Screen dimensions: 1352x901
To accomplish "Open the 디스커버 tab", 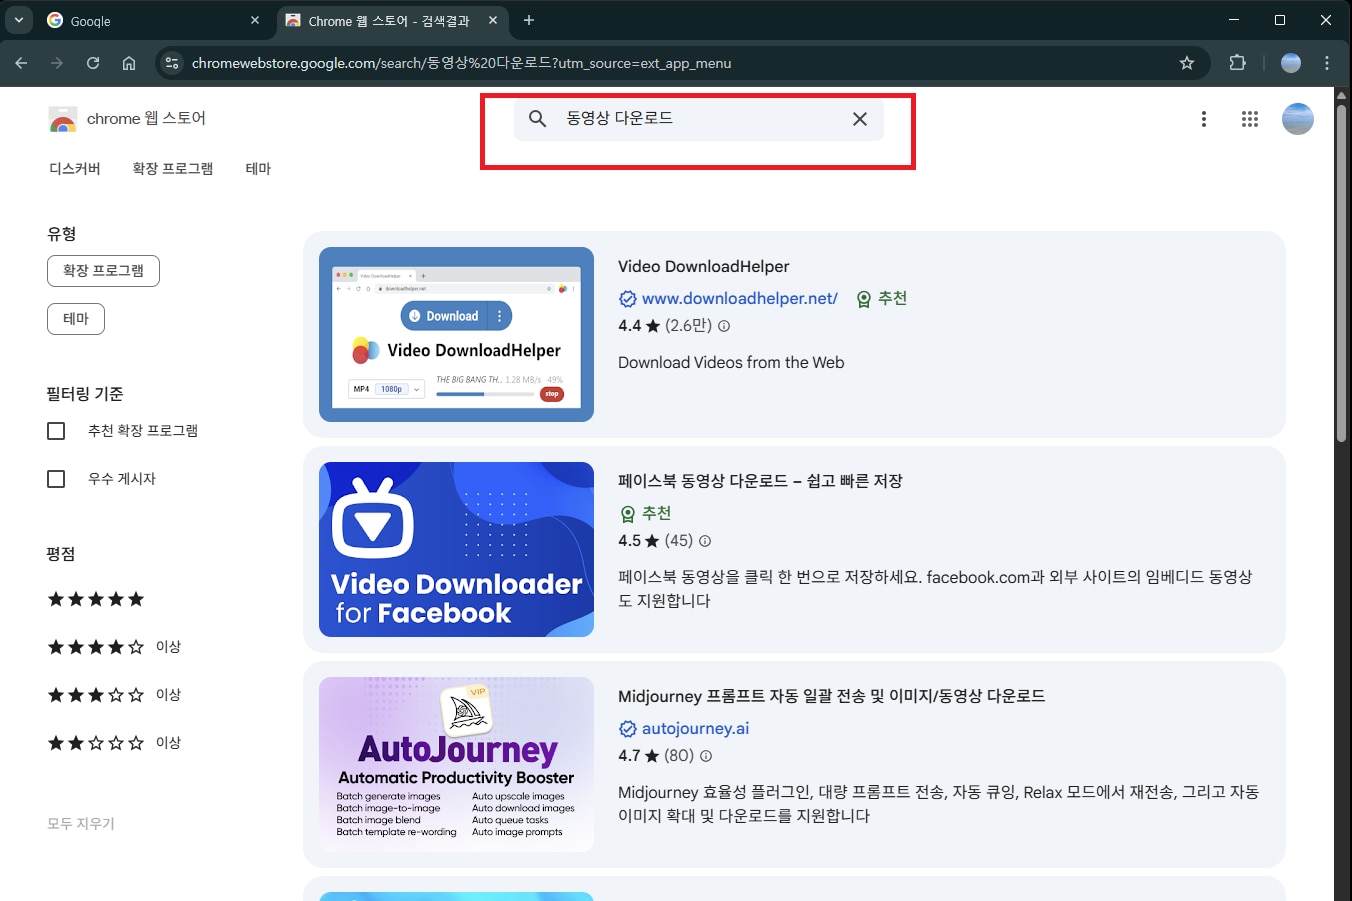I will point(75,169).
